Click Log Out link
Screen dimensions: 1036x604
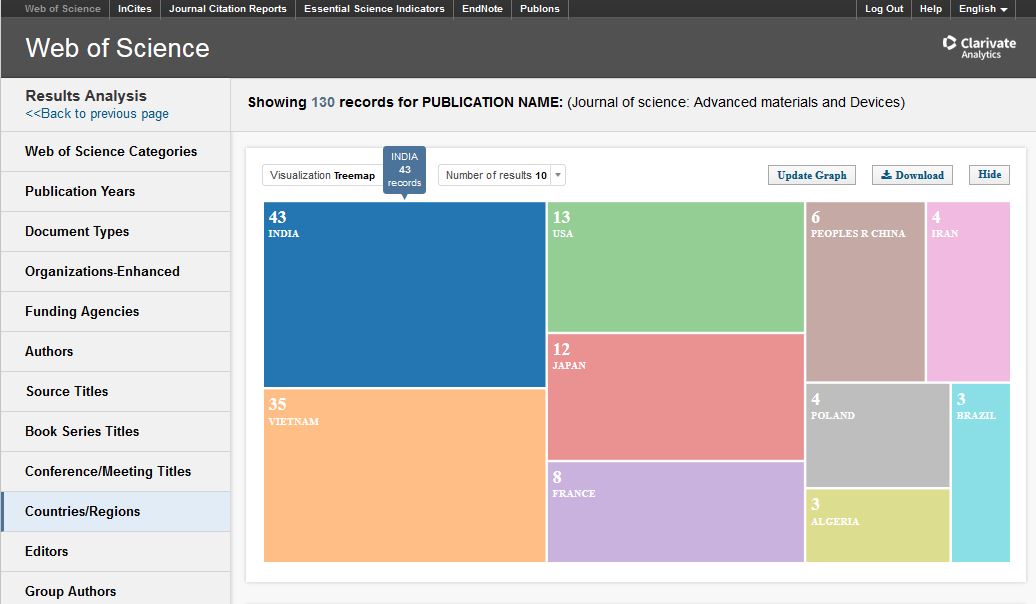point(884,9)
